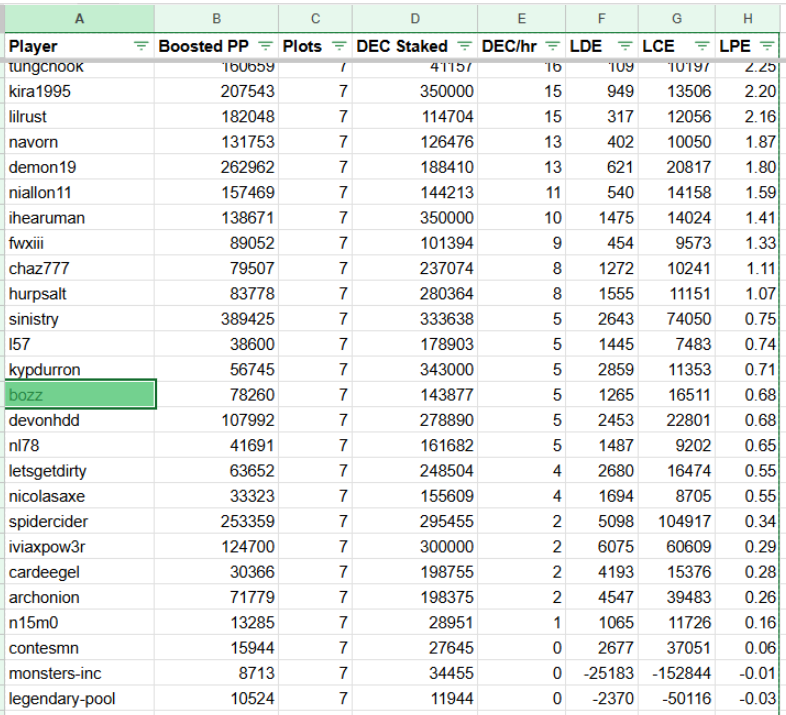This screenshot has width=786, height=715.
Task: Select the archonion player cell
Action: [79, 597]
